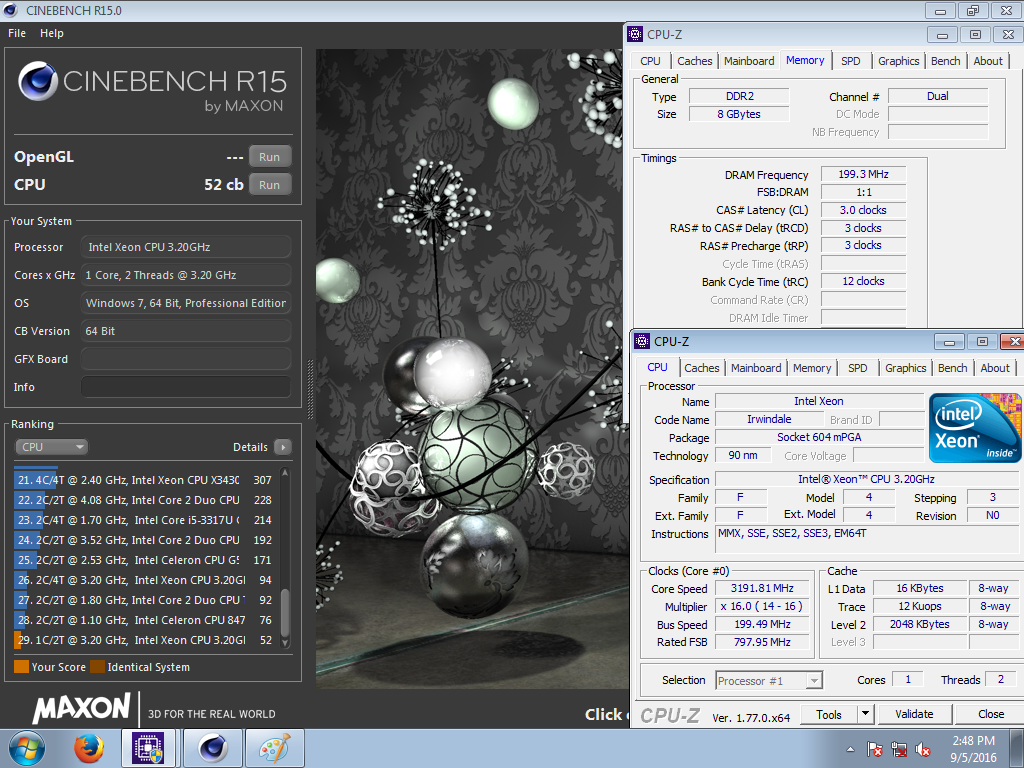The width and height of the screenshot is (1024, 768).
Task: Run the CPU benchmark
Action: point(270,185)
